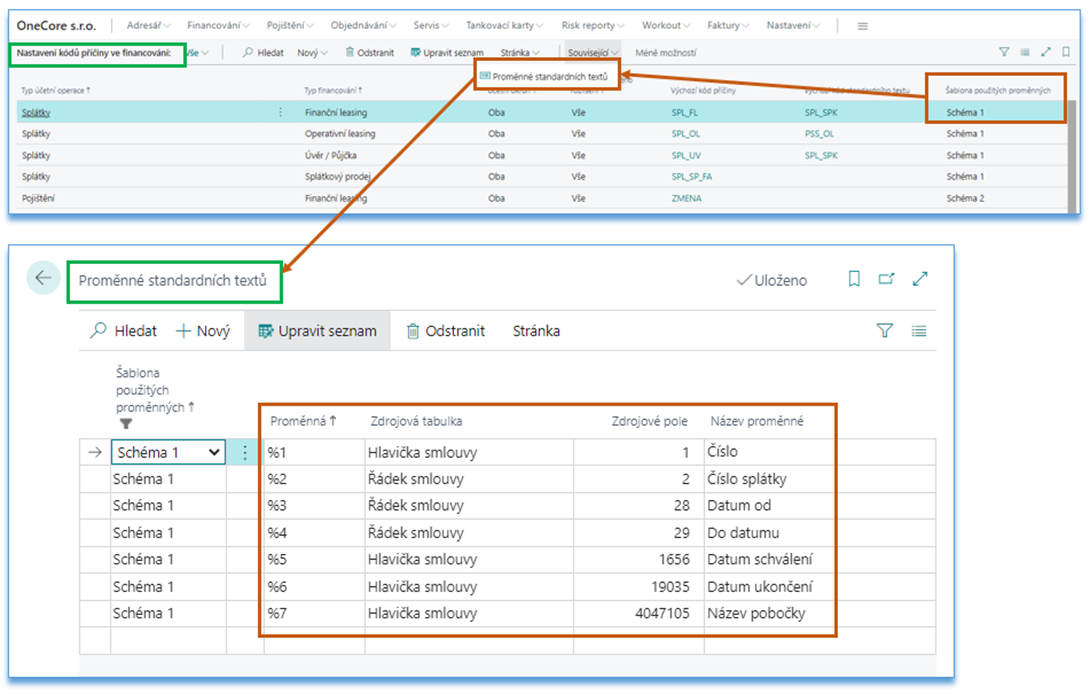Click Upravit seznam in lower toolbar
Viewport: 1090px width, 694px height.
click(317, 331)
